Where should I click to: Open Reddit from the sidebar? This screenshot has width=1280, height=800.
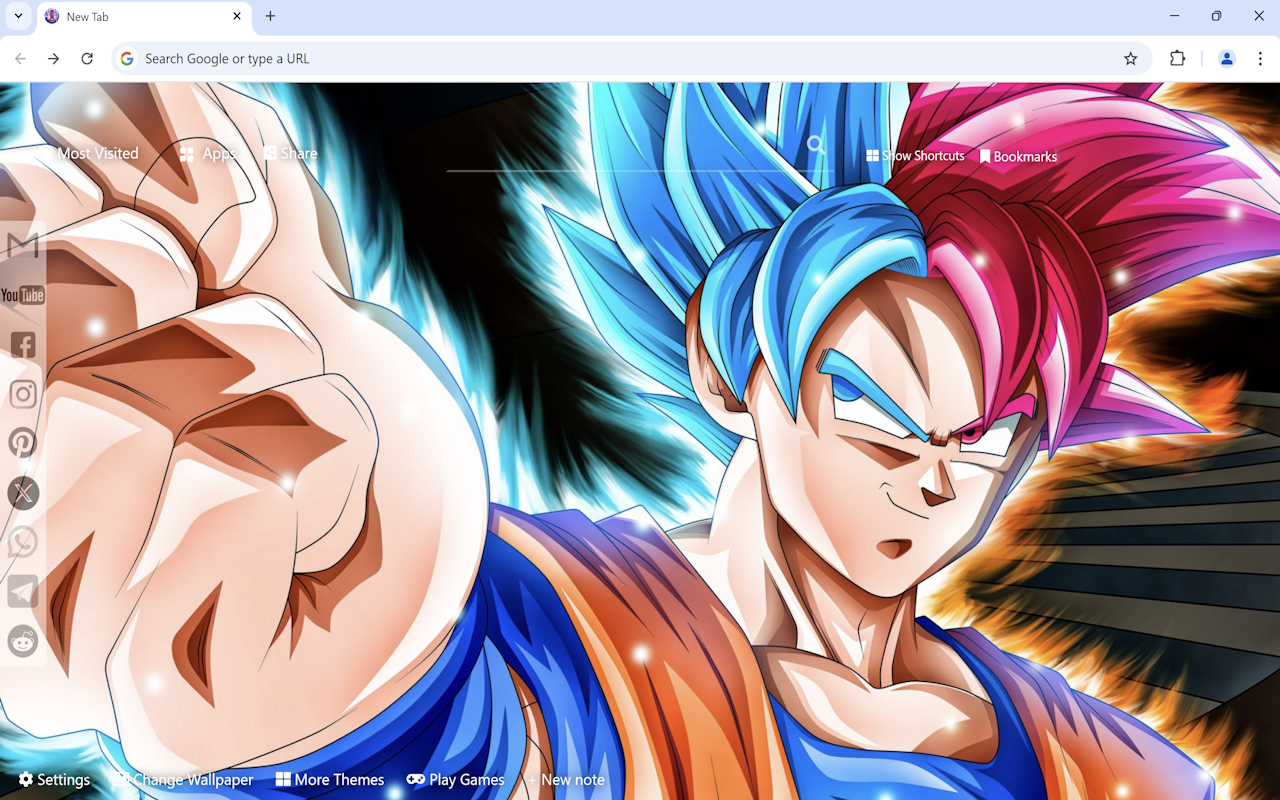tap(23, 641)
